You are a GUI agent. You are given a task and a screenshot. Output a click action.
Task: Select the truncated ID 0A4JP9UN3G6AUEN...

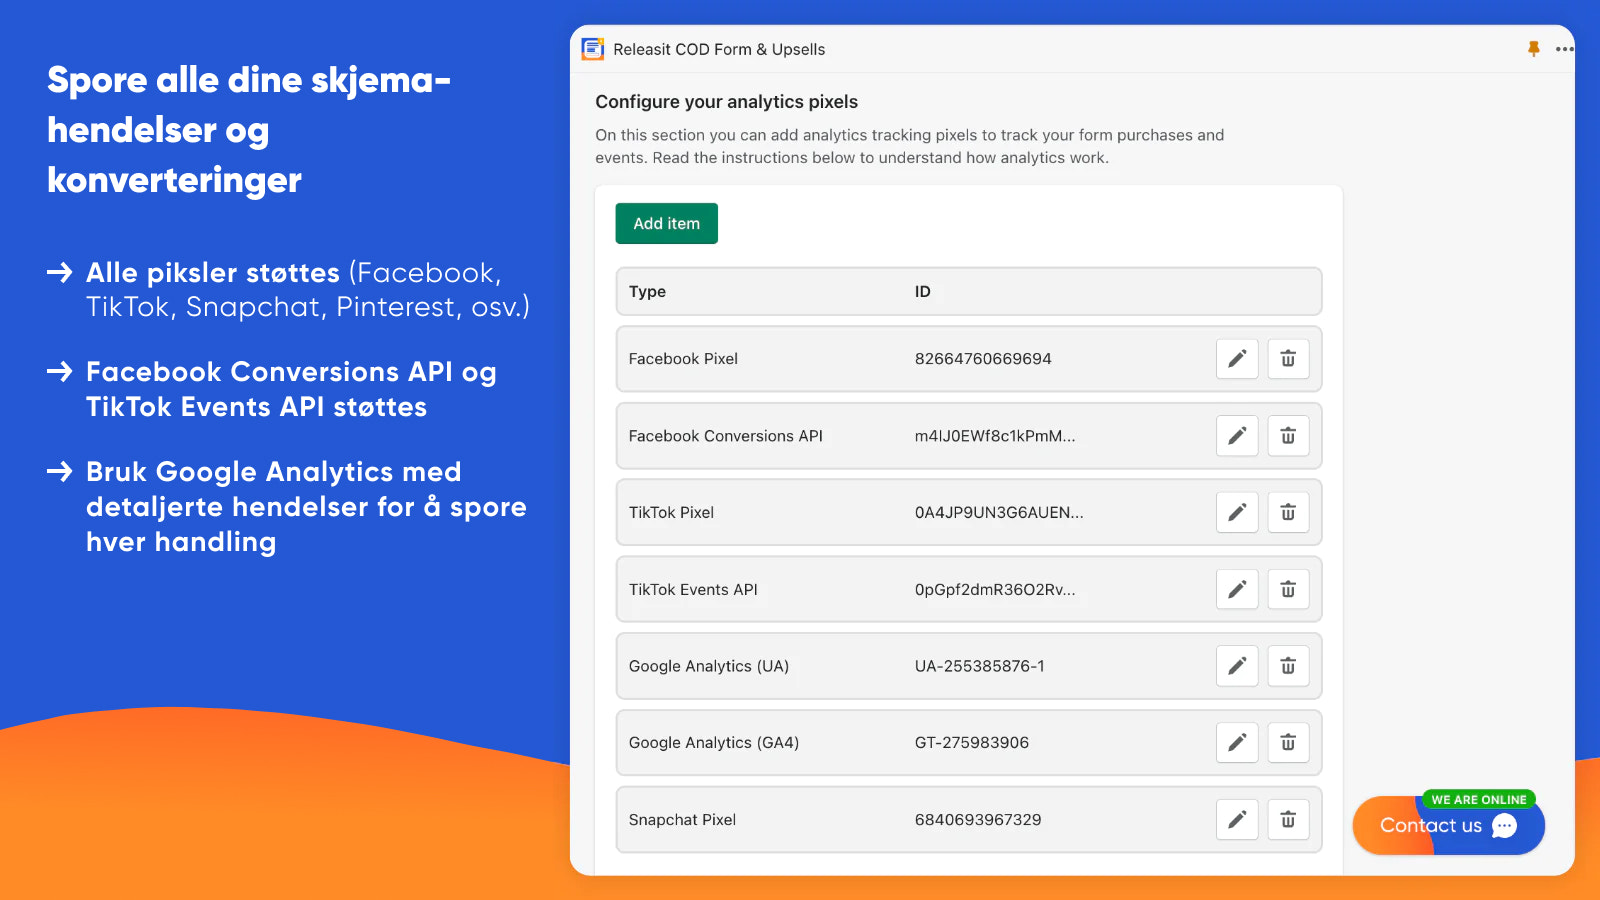[999, 513]
